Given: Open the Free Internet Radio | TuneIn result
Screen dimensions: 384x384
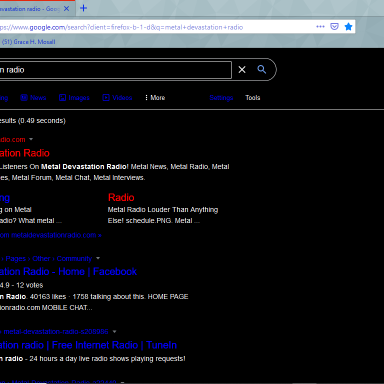Looking at the screenshot, I should click(88, 345).
